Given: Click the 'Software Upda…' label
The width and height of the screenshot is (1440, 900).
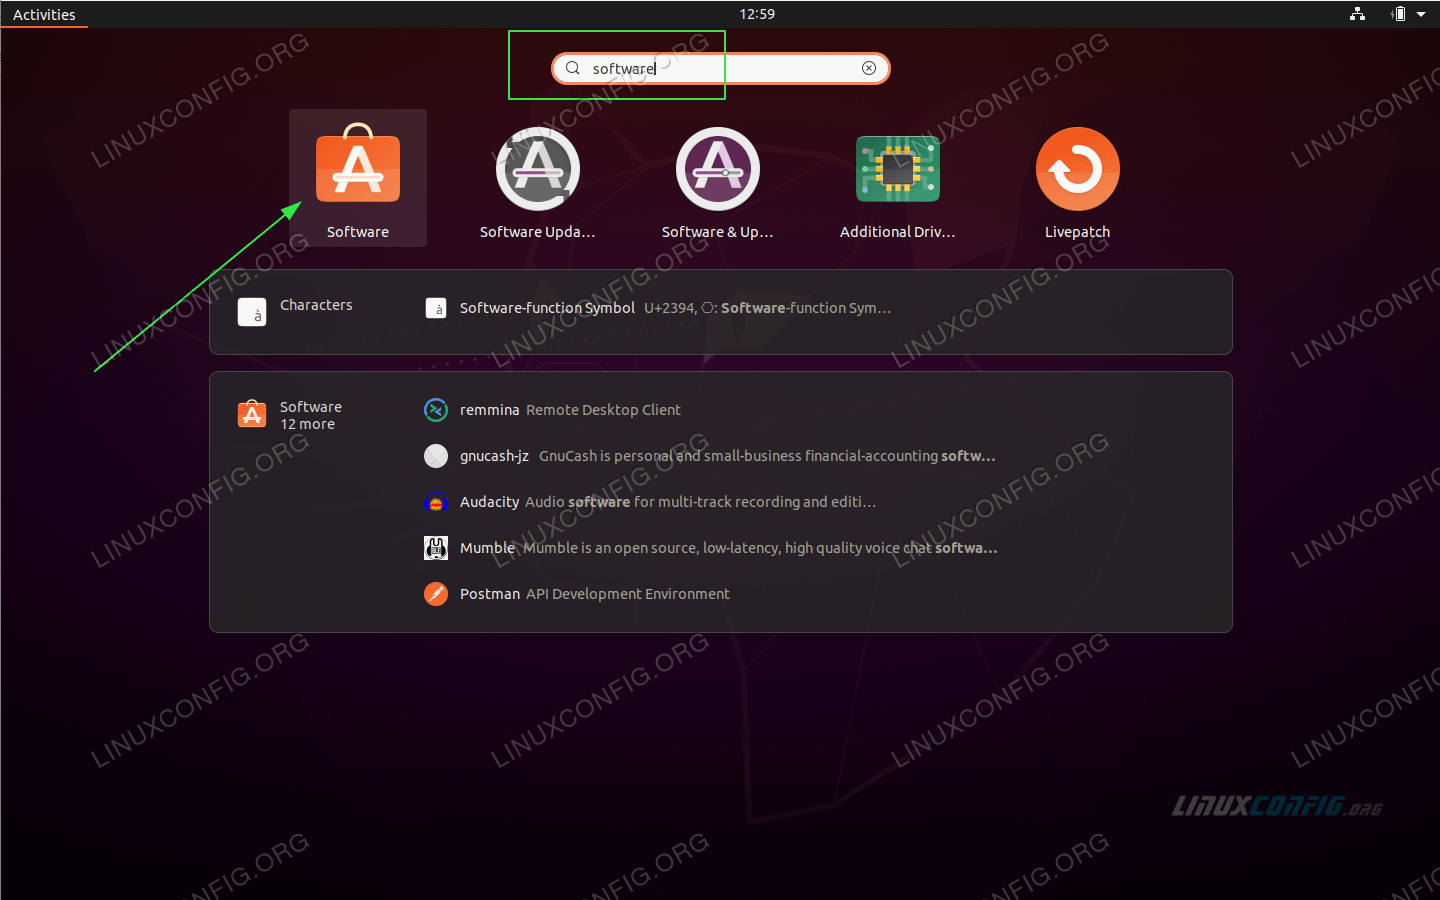Looking at the screenshot, I should coord(538,232).
